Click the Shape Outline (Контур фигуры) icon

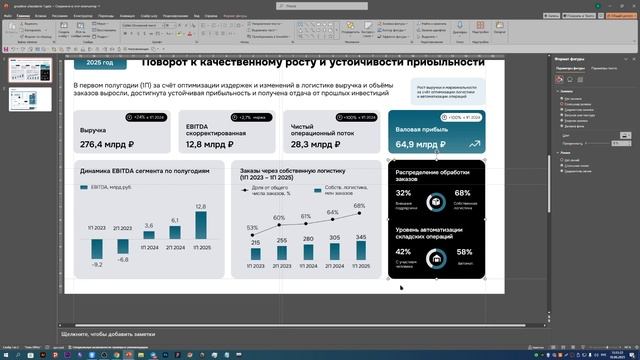coord(380,30)
